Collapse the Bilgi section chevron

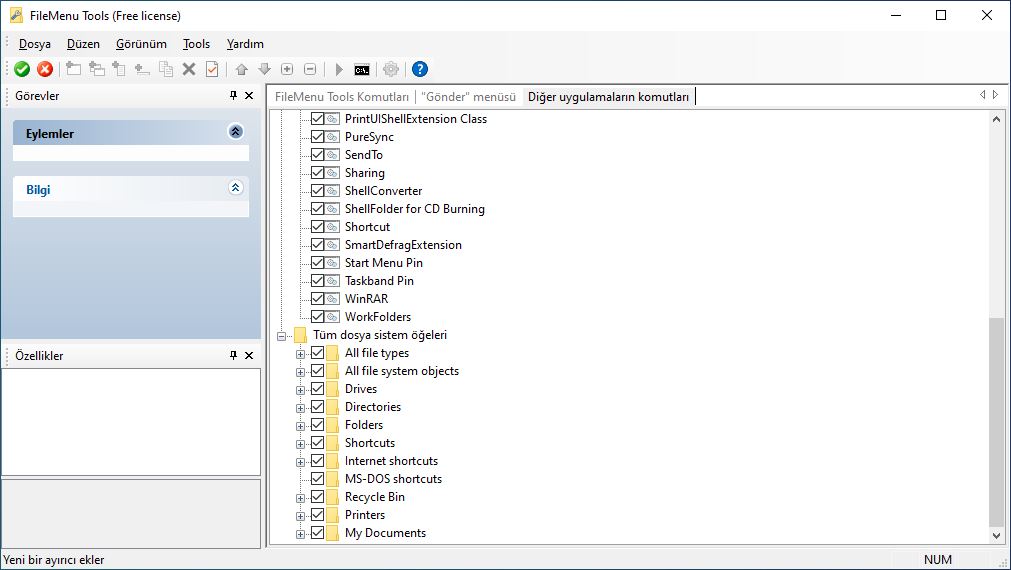pyautogui.click(x=235, y=188)
